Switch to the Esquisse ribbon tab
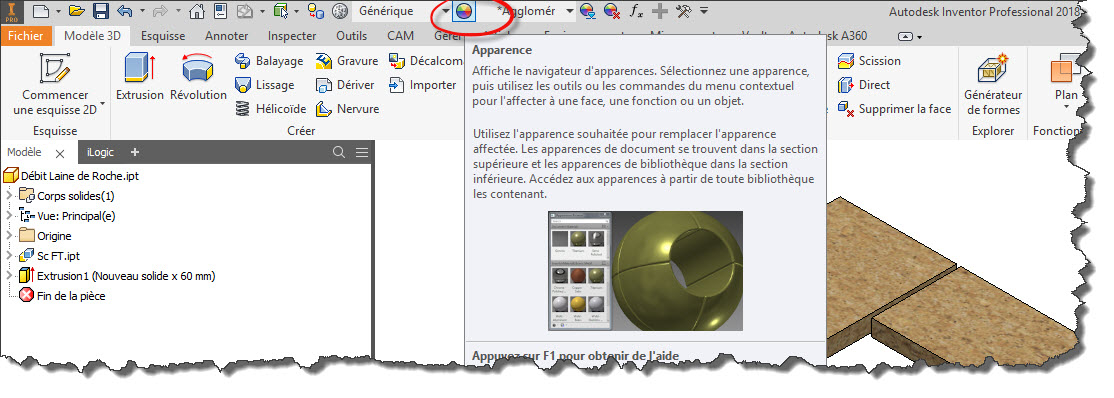Image resolution: width=1114 pixels, height=398 pixels. (163, 36)
